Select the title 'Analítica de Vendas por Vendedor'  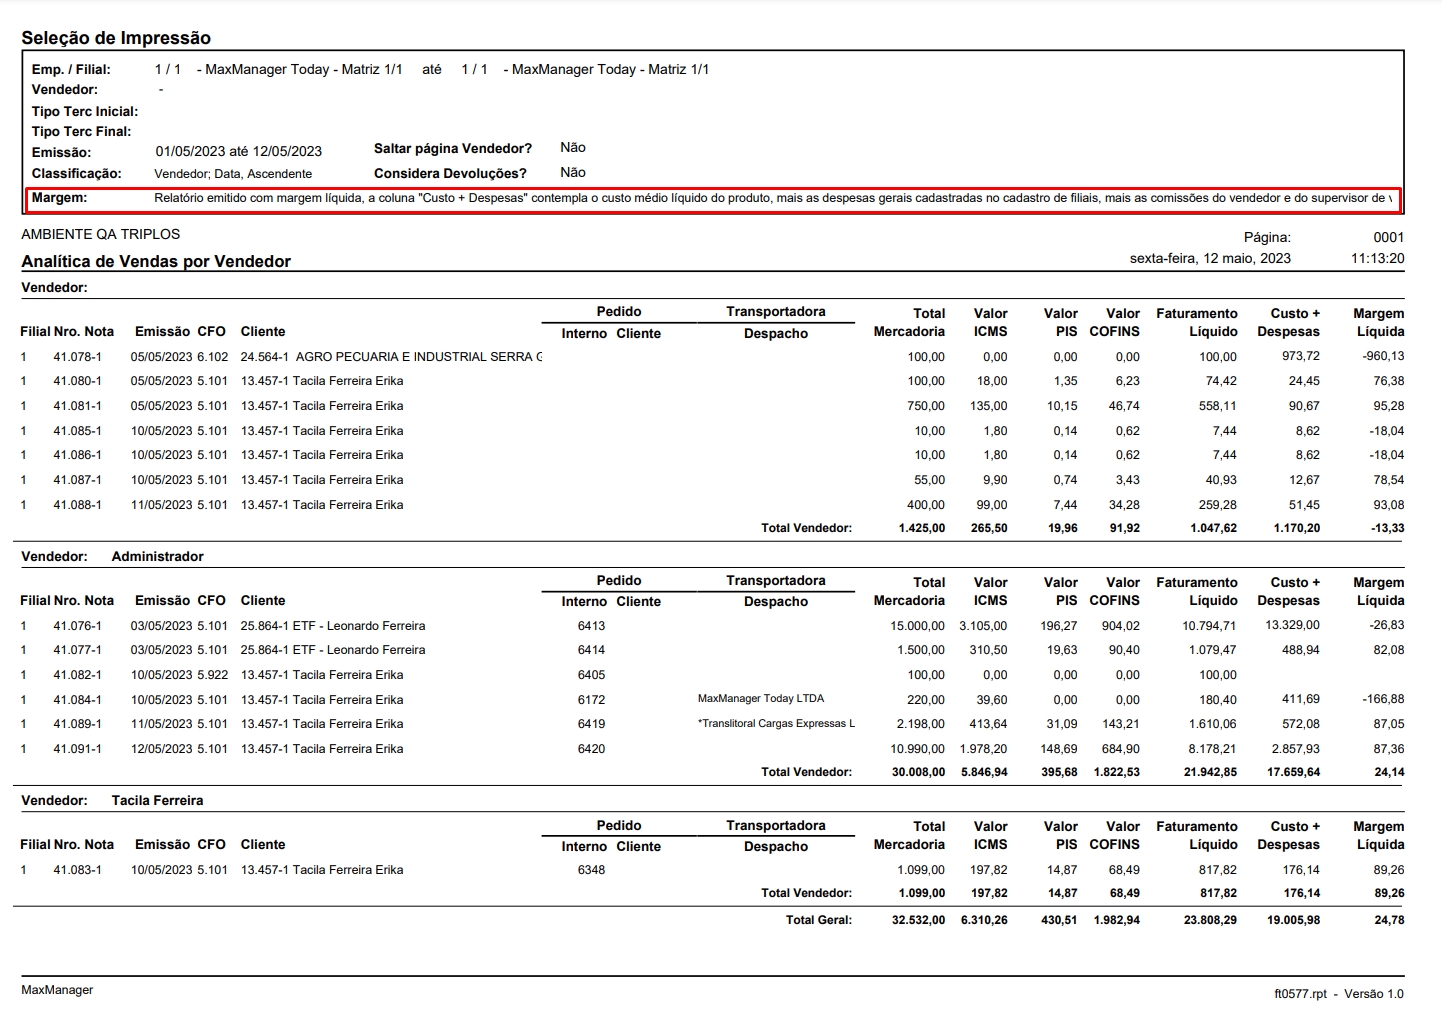156,261
